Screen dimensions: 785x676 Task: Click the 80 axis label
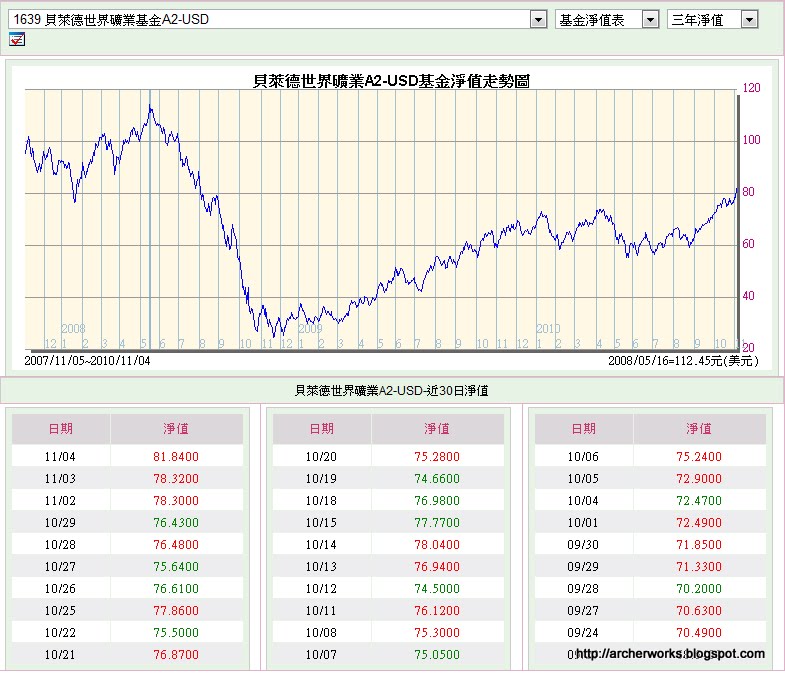point(748,192)
